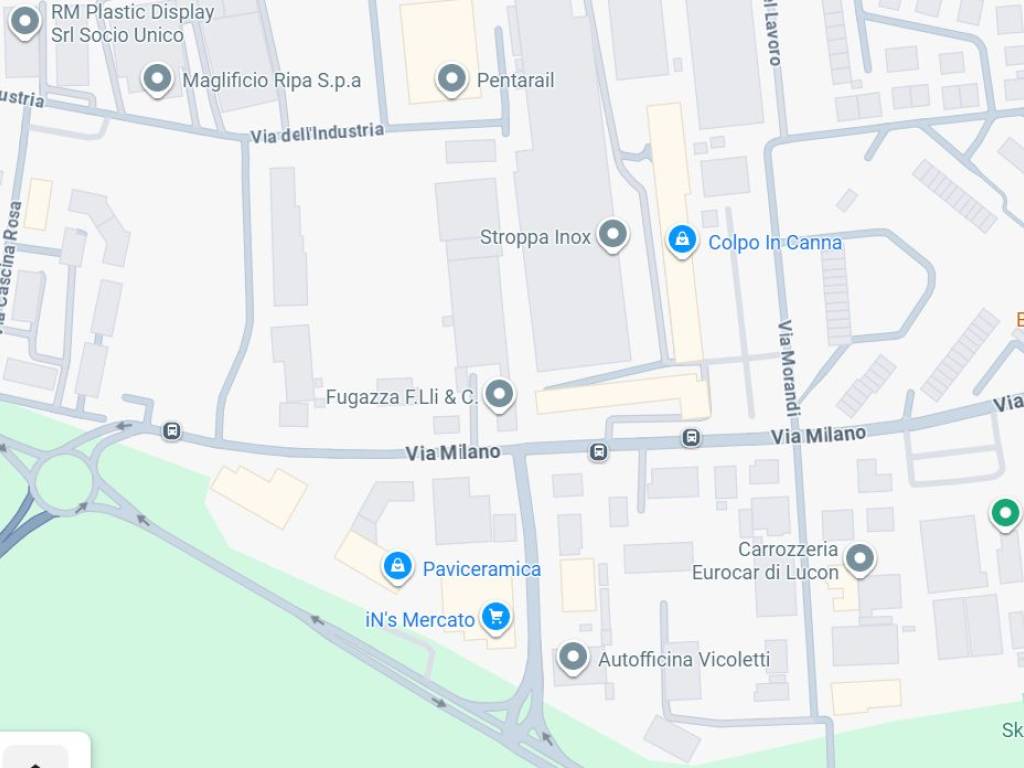Select the Maglificio Ripa S.p.a marker
Viewport: 1024px width, 768px height.
(157, 80)
